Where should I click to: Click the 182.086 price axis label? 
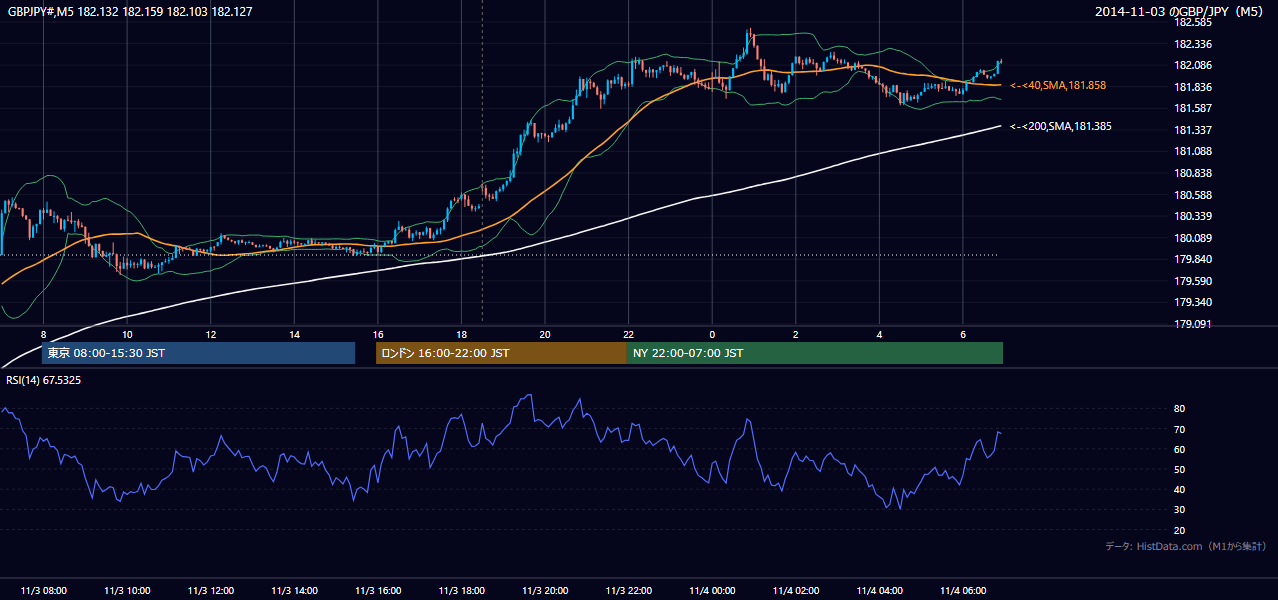pyautogui.click(x=1193, y=65)
